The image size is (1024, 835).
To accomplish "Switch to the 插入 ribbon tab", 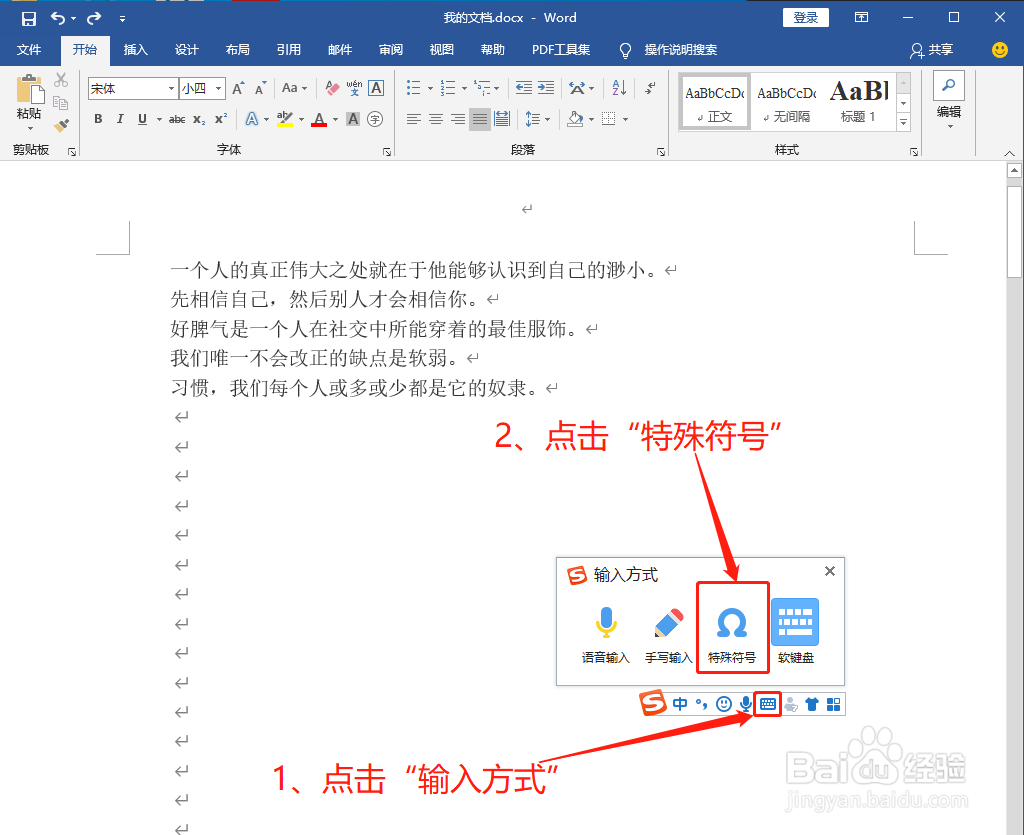I will coord(135,50).
